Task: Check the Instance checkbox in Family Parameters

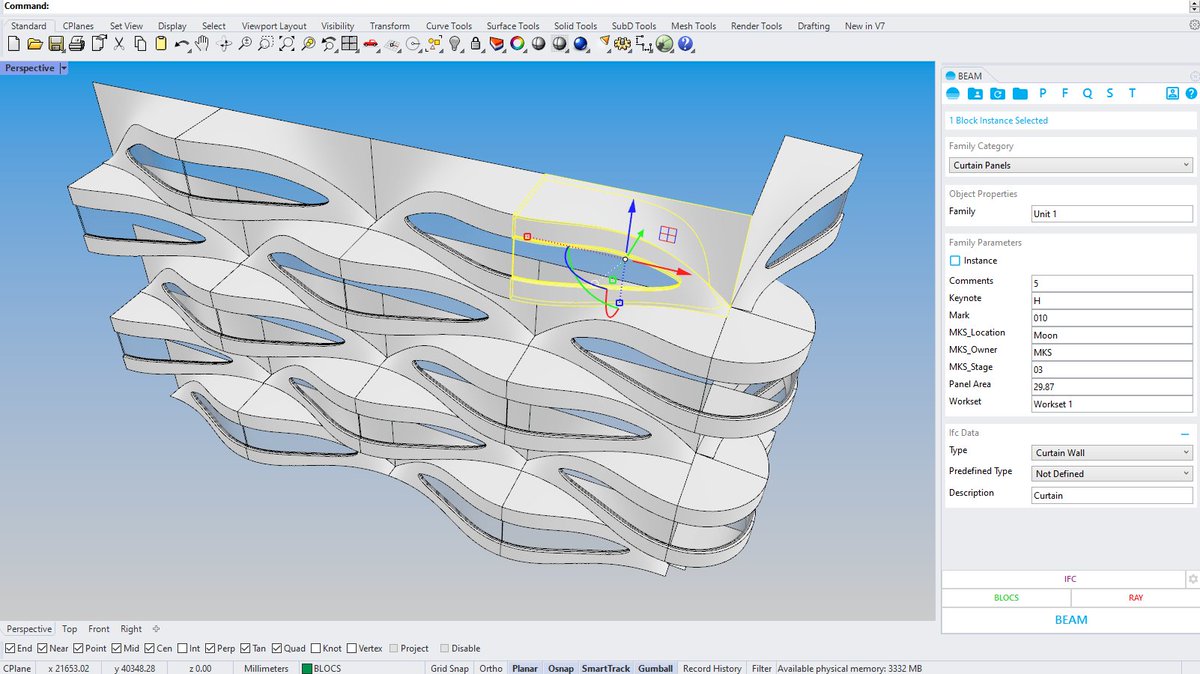Action: 955,260
